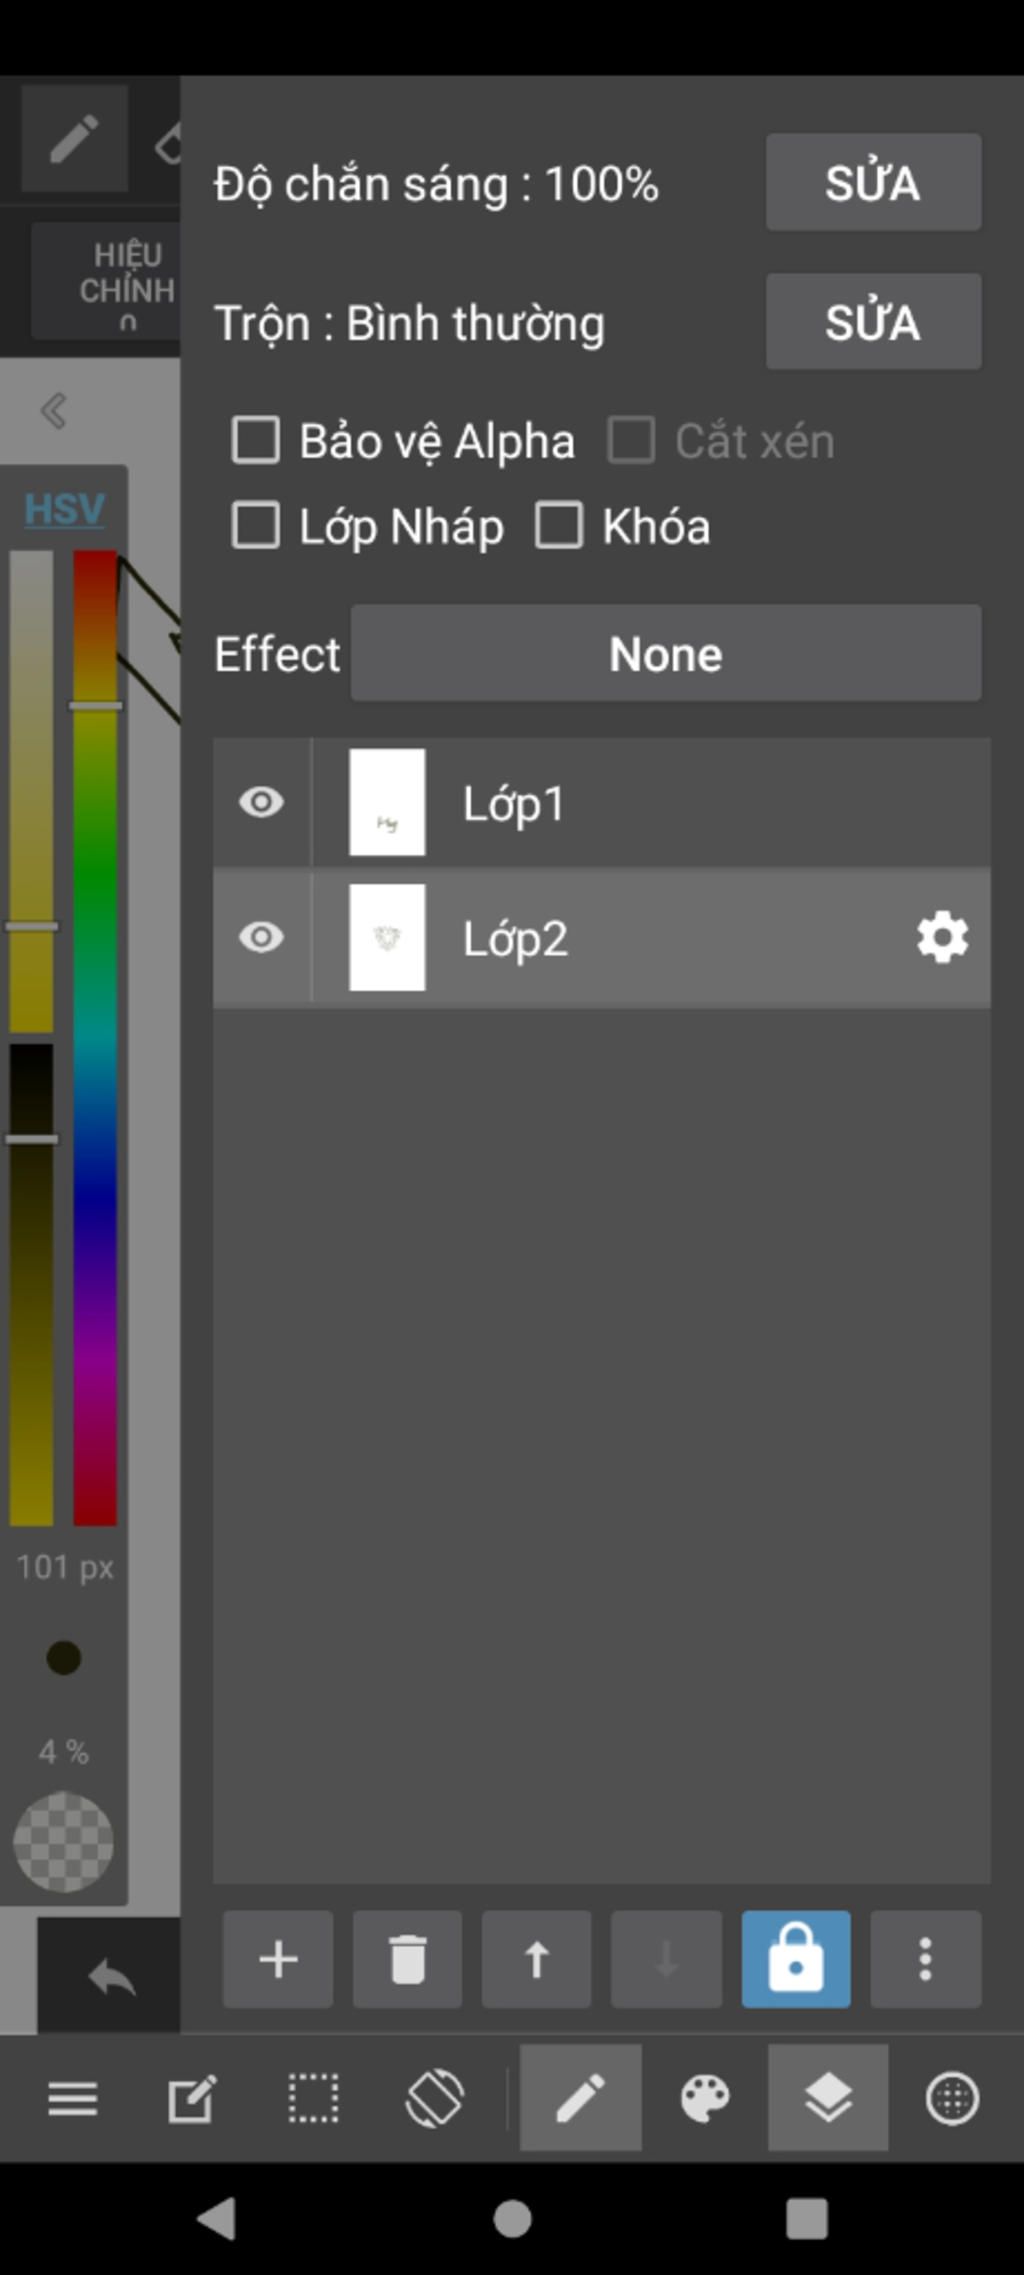This screenshot has width=1024, height=2275.
Task: Add a new layer with plus icon
Action: [278, 1959]
